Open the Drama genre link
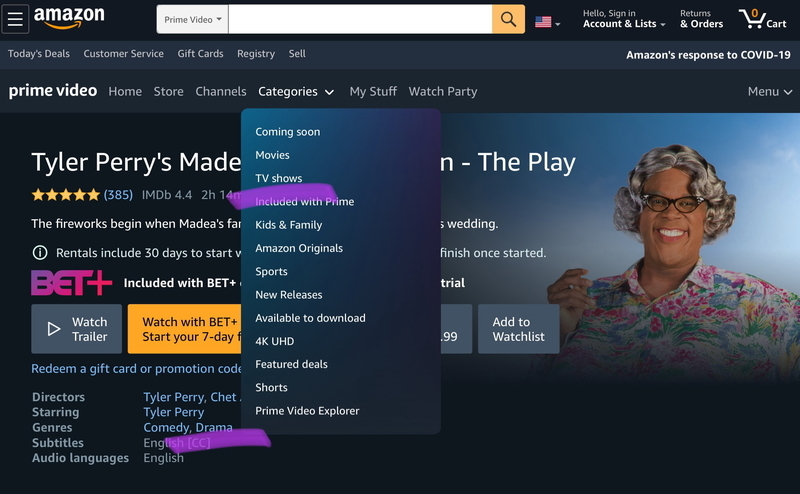 tap(214, 428)
